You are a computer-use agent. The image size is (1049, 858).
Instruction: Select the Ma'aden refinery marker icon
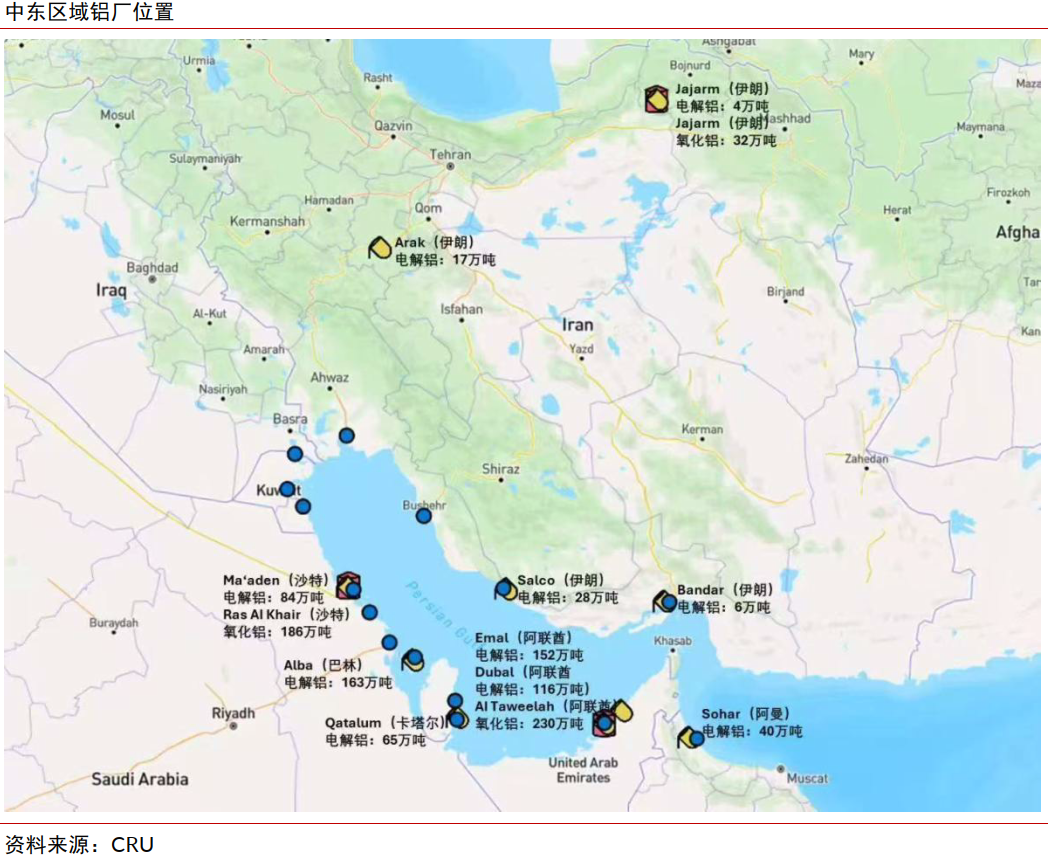pyautogui.click(x=347, y=584)
